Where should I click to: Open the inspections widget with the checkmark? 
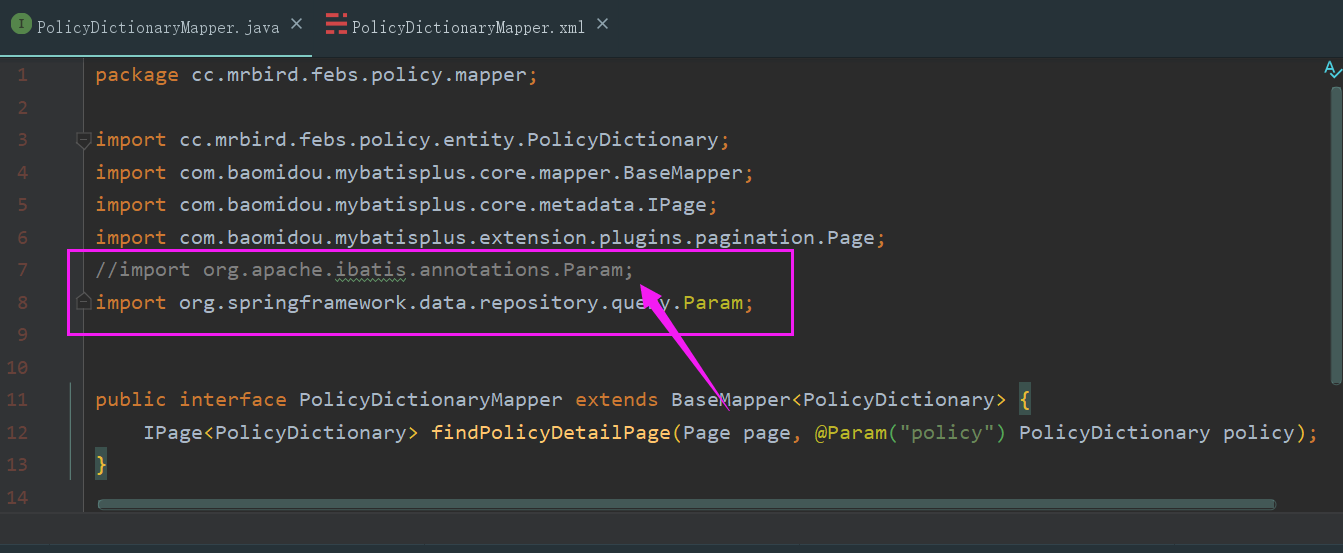tap(1332, 69)
